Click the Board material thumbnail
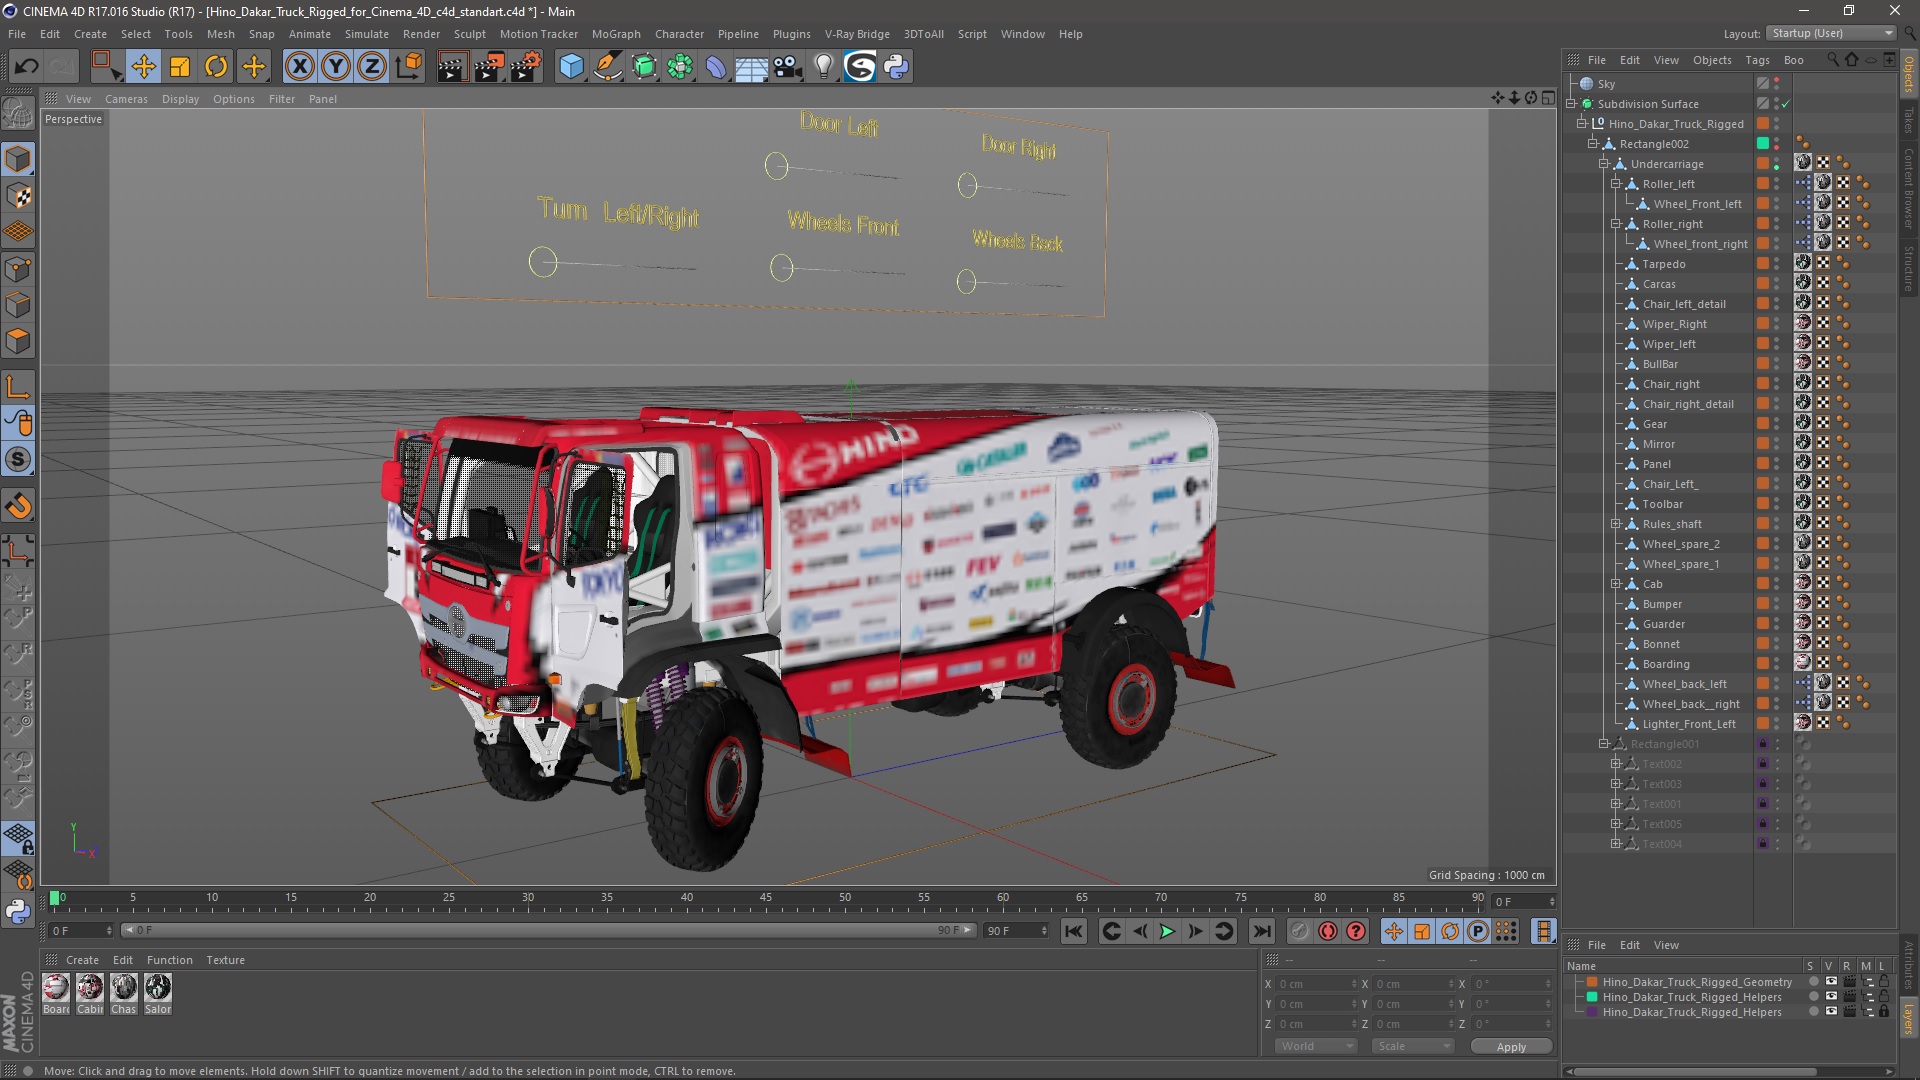Image resolution: width=1920 pixels, height=1080 pixels. (56, 988)
